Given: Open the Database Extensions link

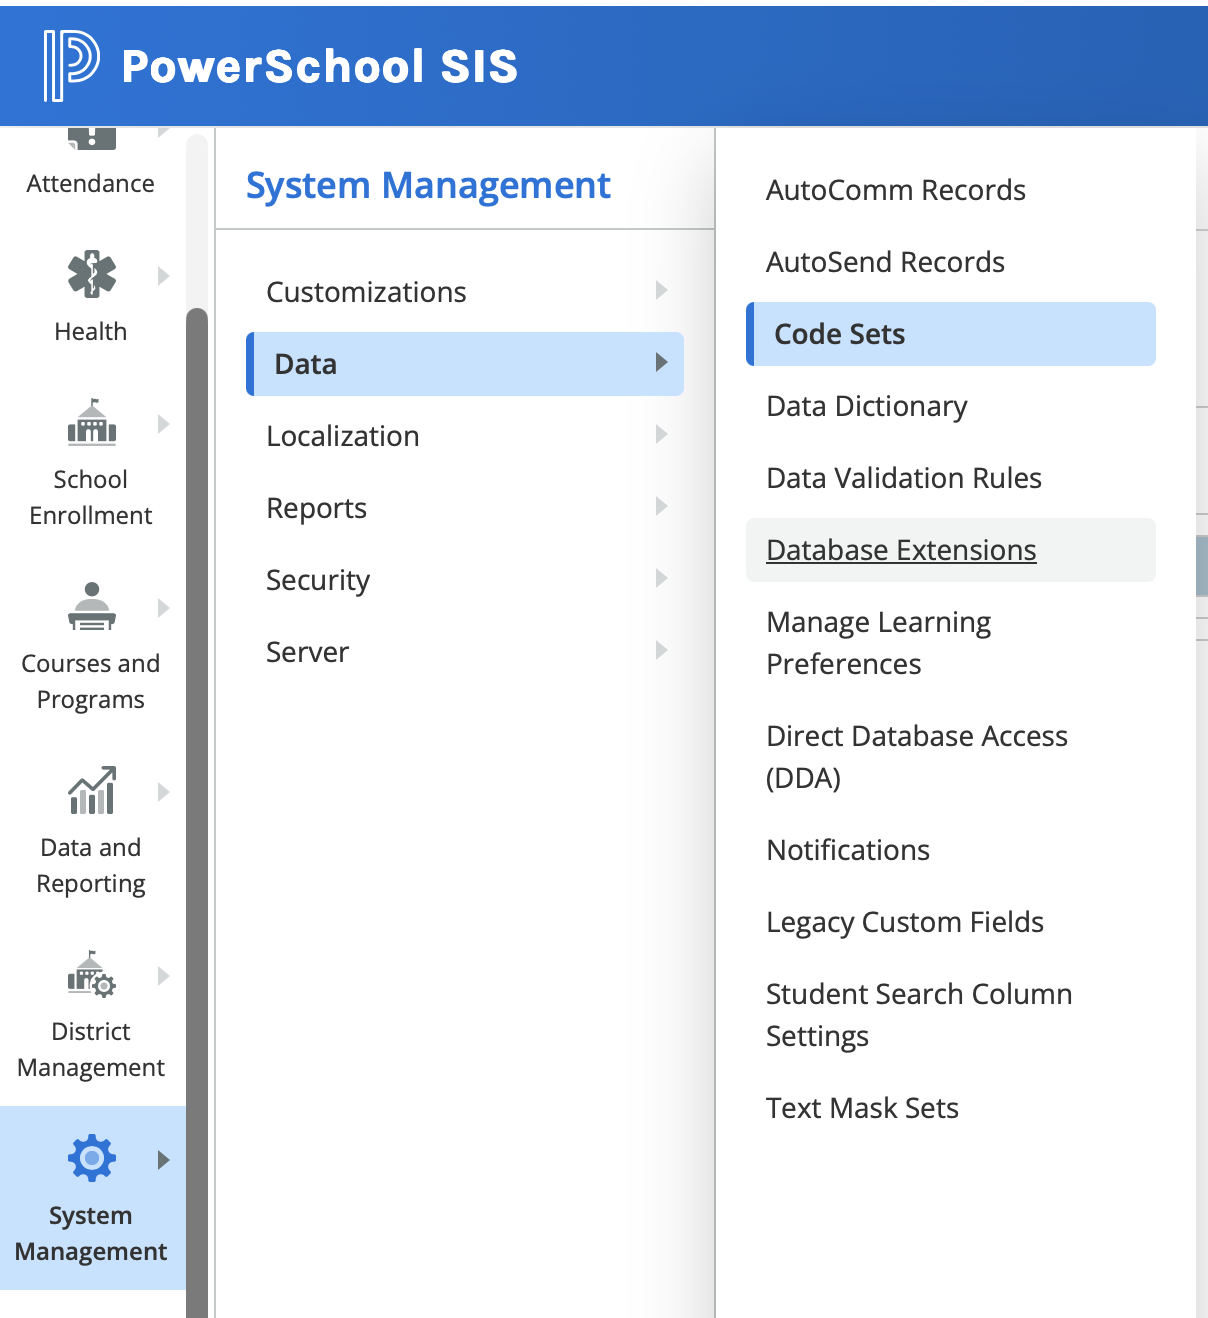Looking at the screenshot, I should click(901, 550).
